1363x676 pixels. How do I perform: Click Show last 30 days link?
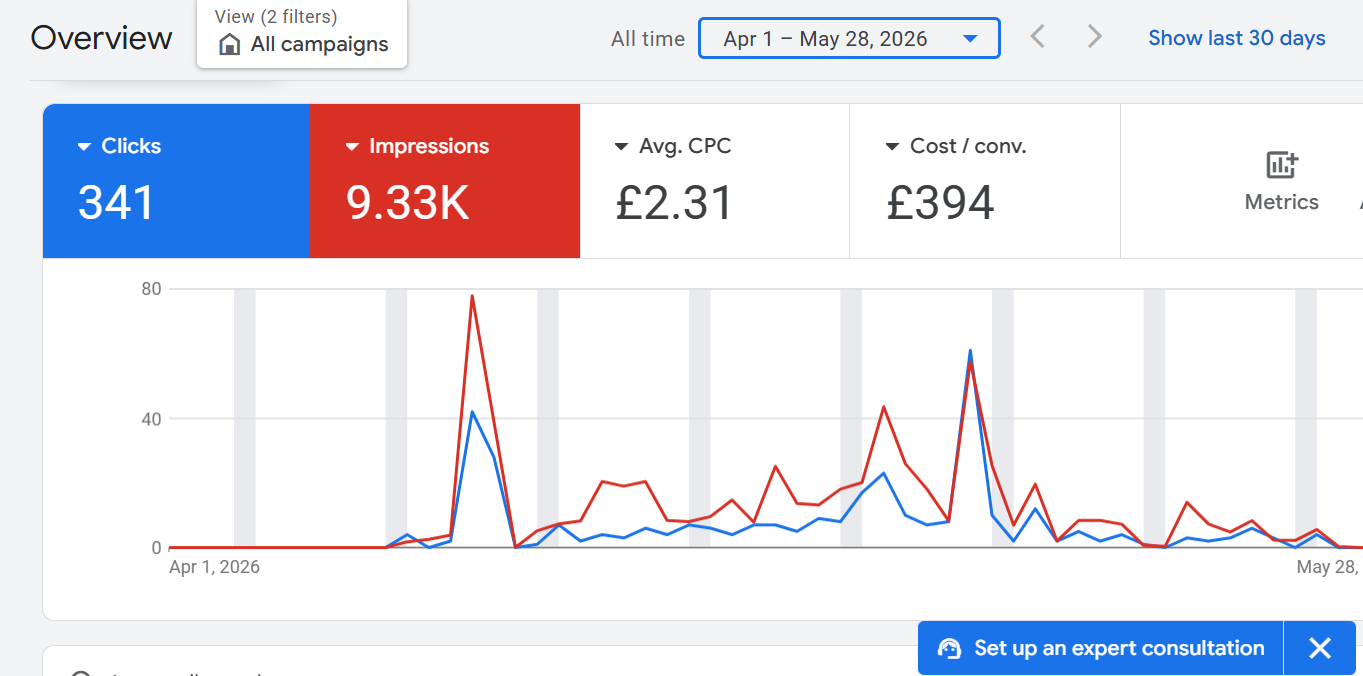pyautogui.click(x=1237, y=38)
